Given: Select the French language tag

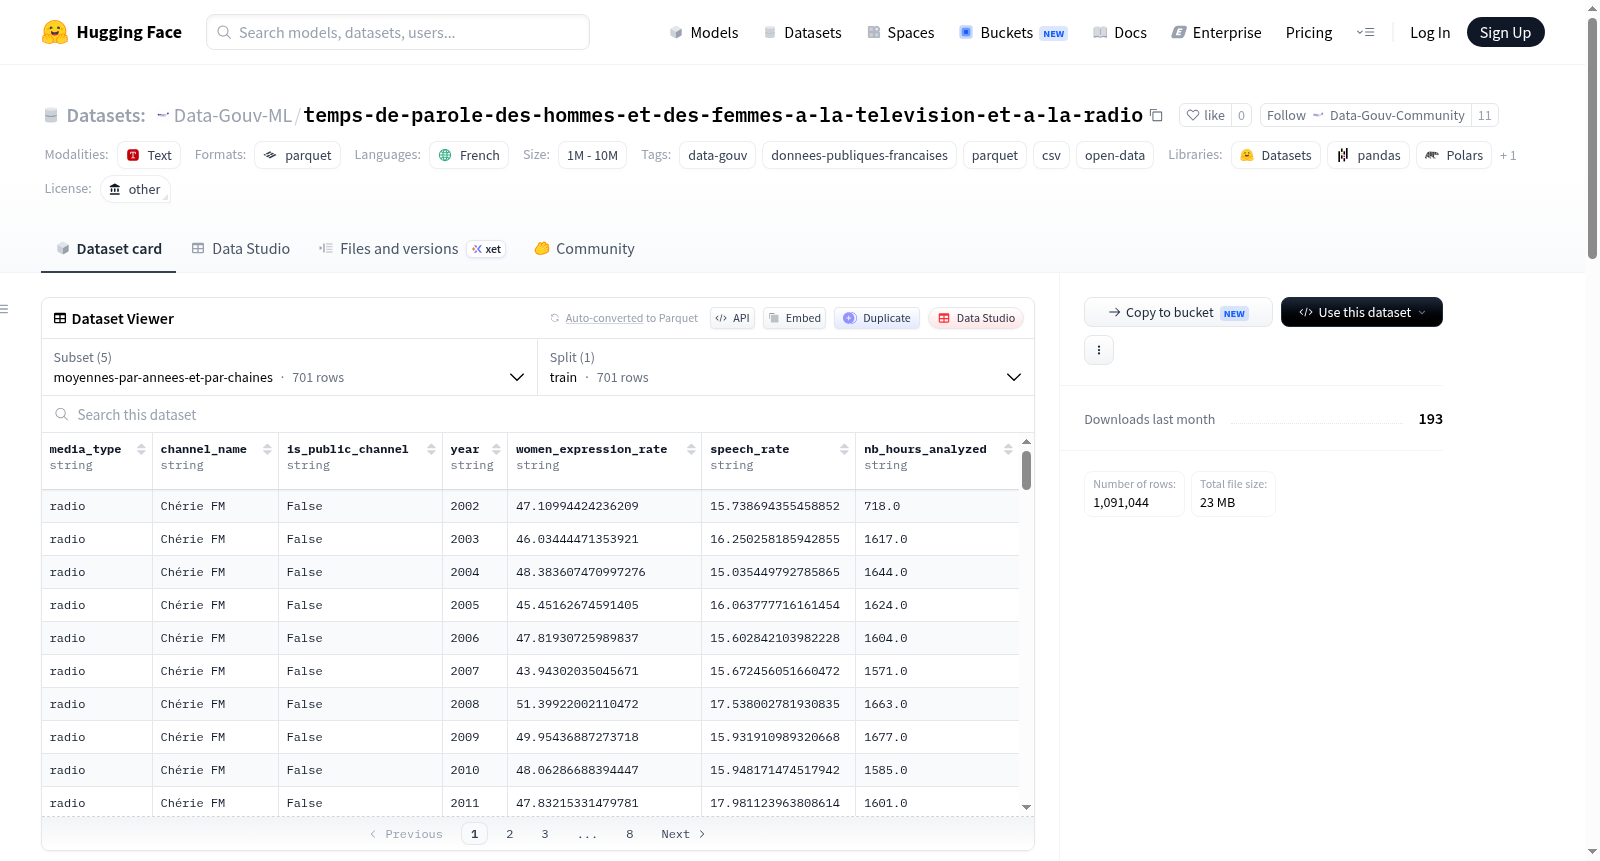Looking at the screenshot, I should click(x=469, y=155).
